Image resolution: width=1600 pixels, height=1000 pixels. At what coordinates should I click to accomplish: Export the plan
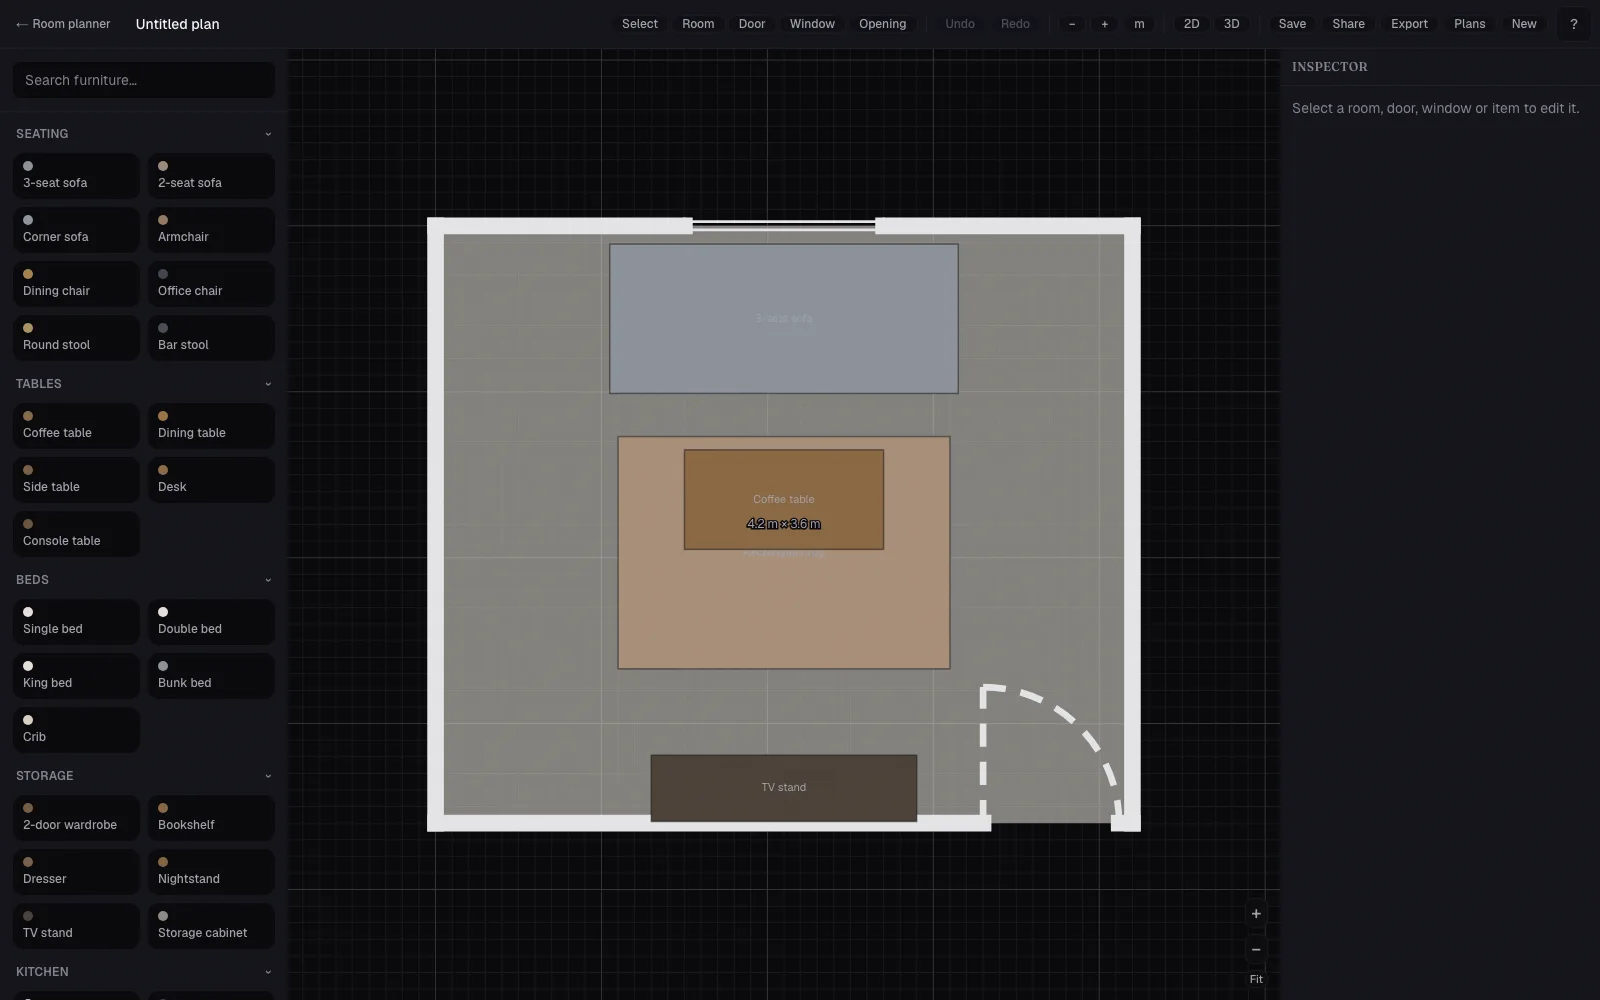(1409, 24)
